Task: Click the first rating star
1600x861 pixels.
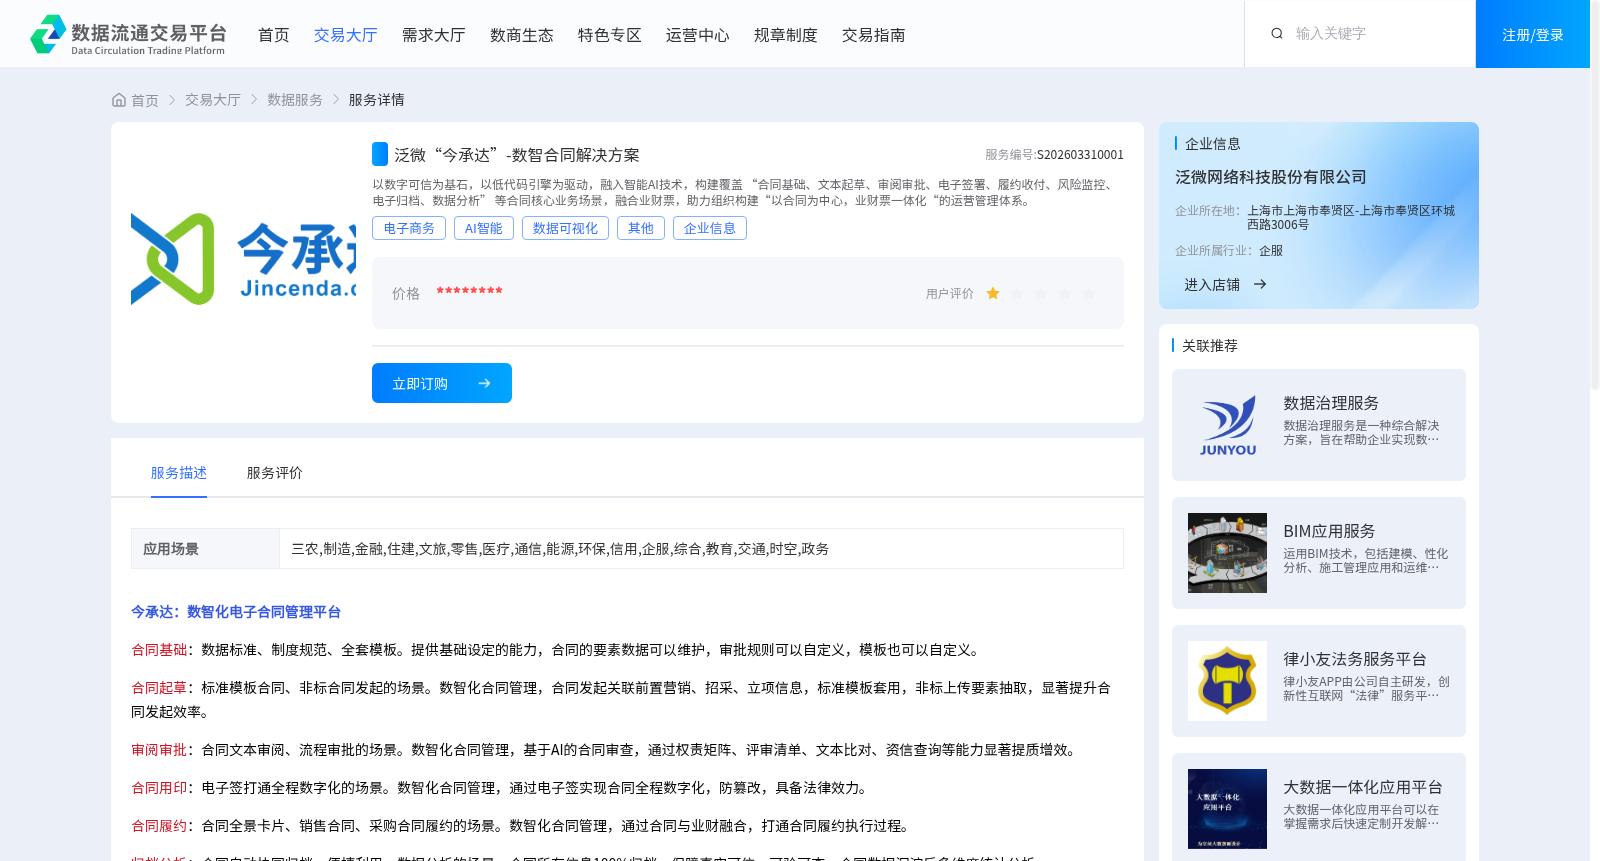Action: pos(993,293)
